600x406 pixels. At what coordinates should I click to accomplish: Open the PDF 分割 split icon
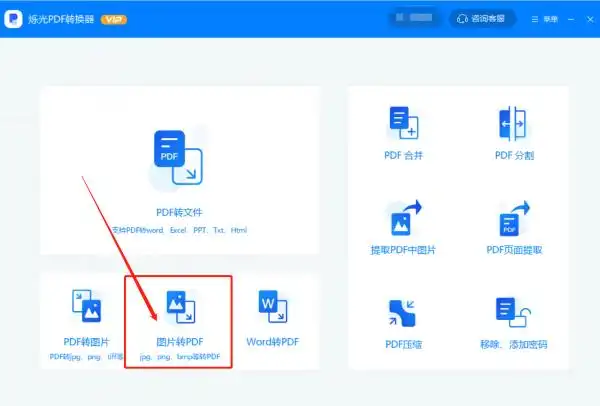pyautogui.click(x=513, y=124)
